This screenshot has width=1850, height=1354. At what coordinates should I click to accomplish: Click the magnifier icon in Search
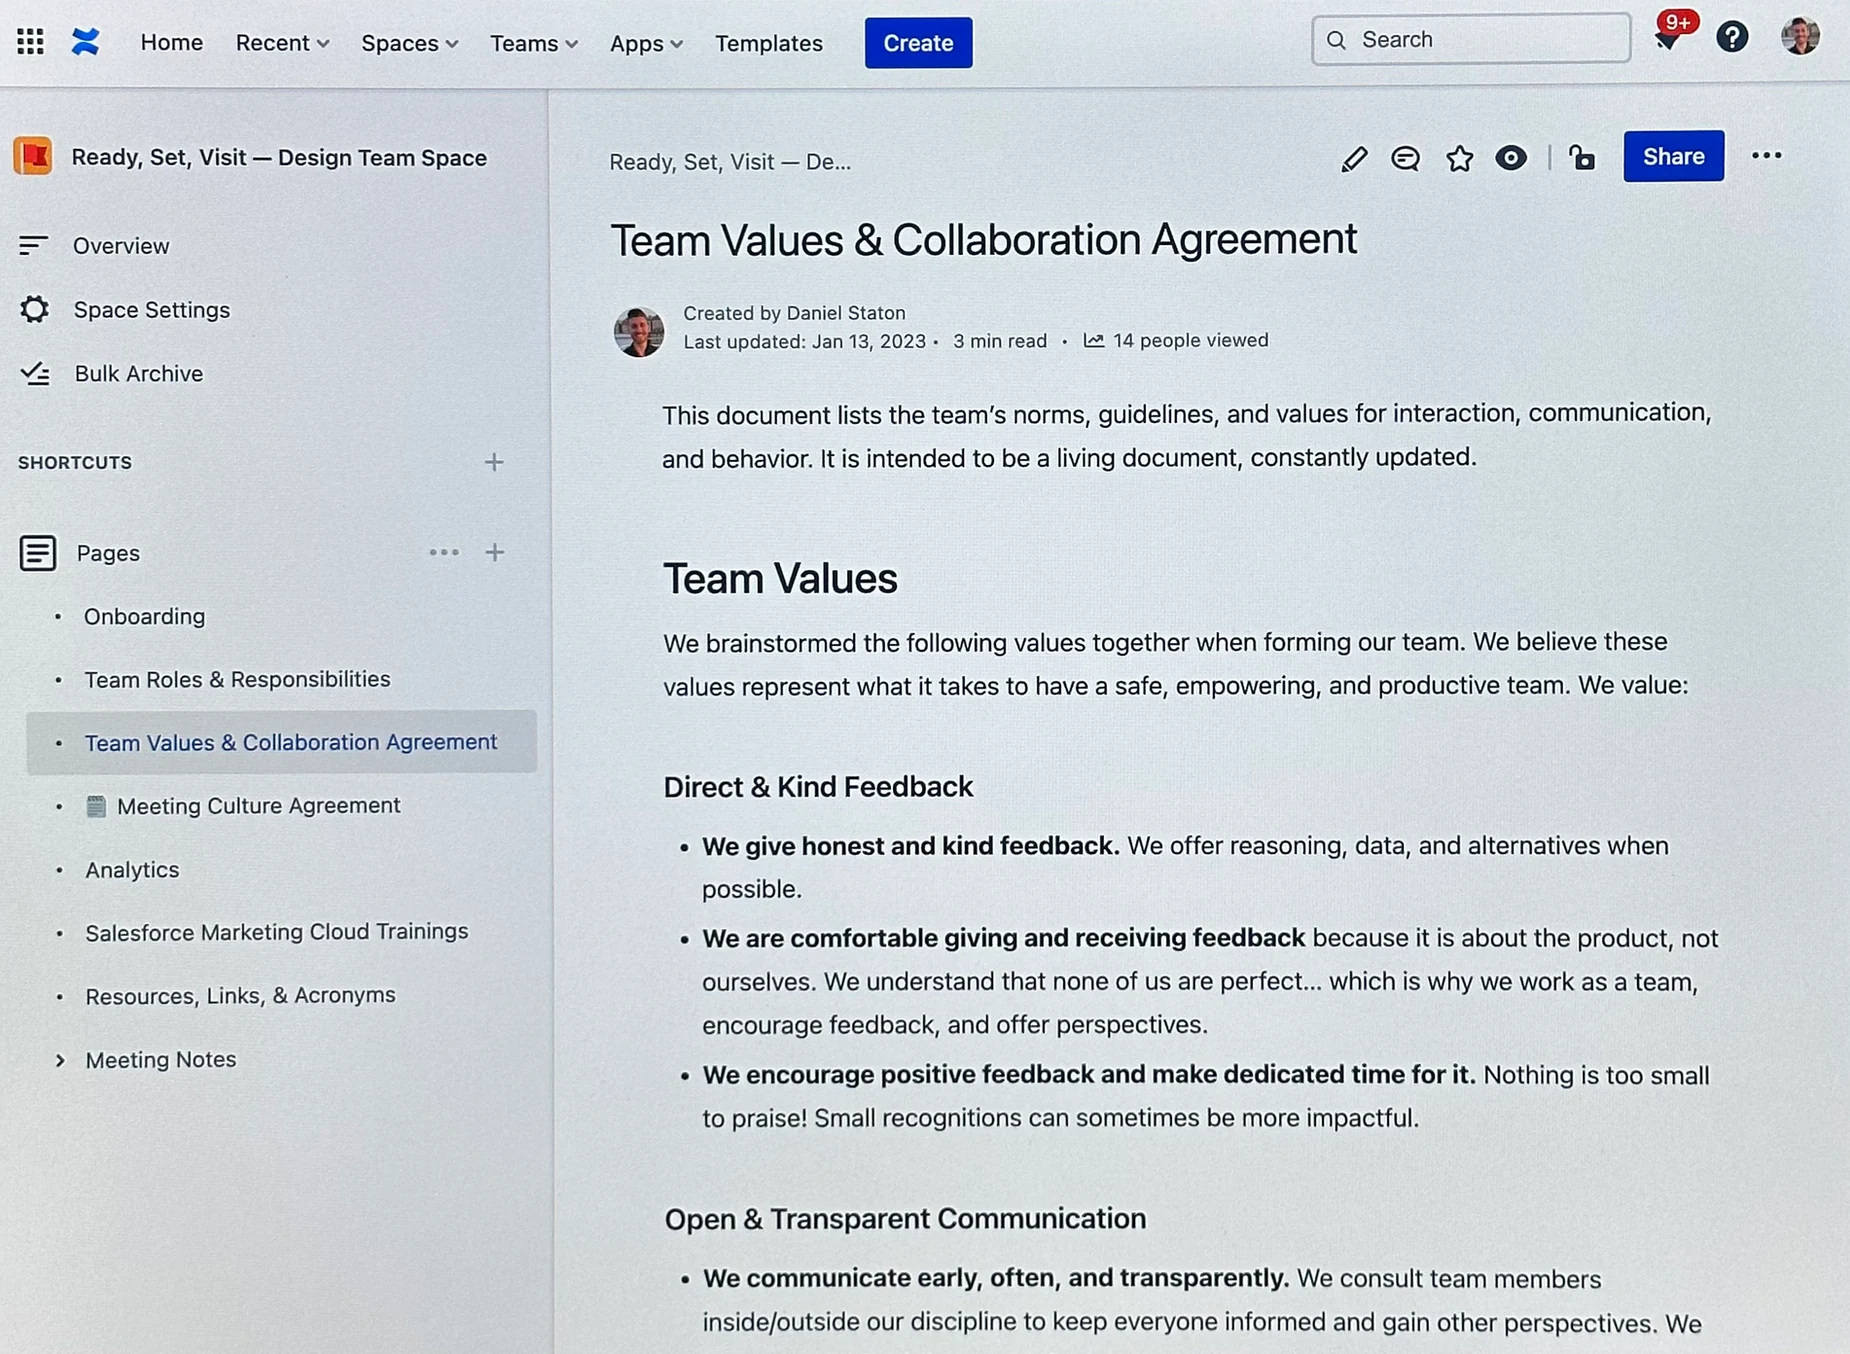click(x=1336, y=40)
